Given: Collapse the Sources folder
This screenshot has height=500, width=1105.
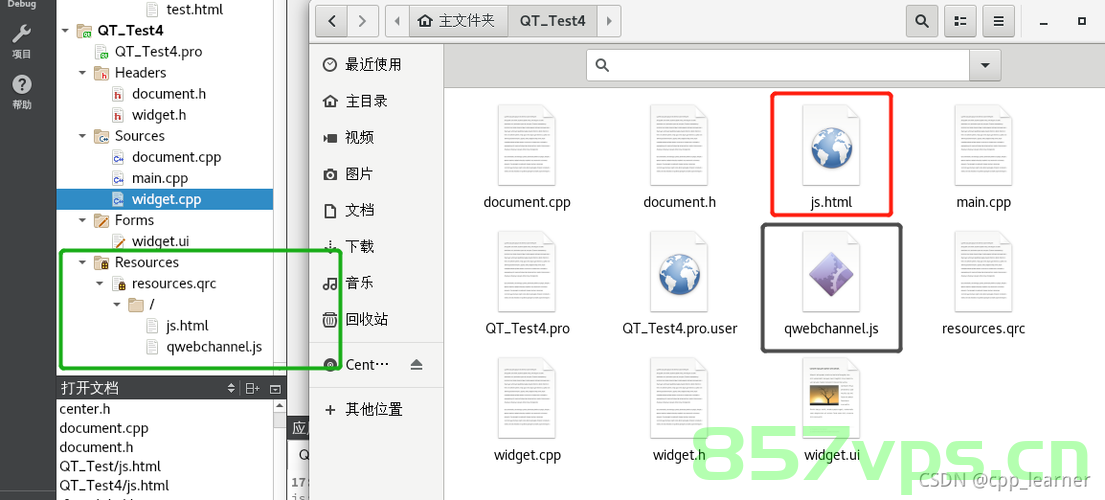Looking at the screenshot, I should 82,136.
